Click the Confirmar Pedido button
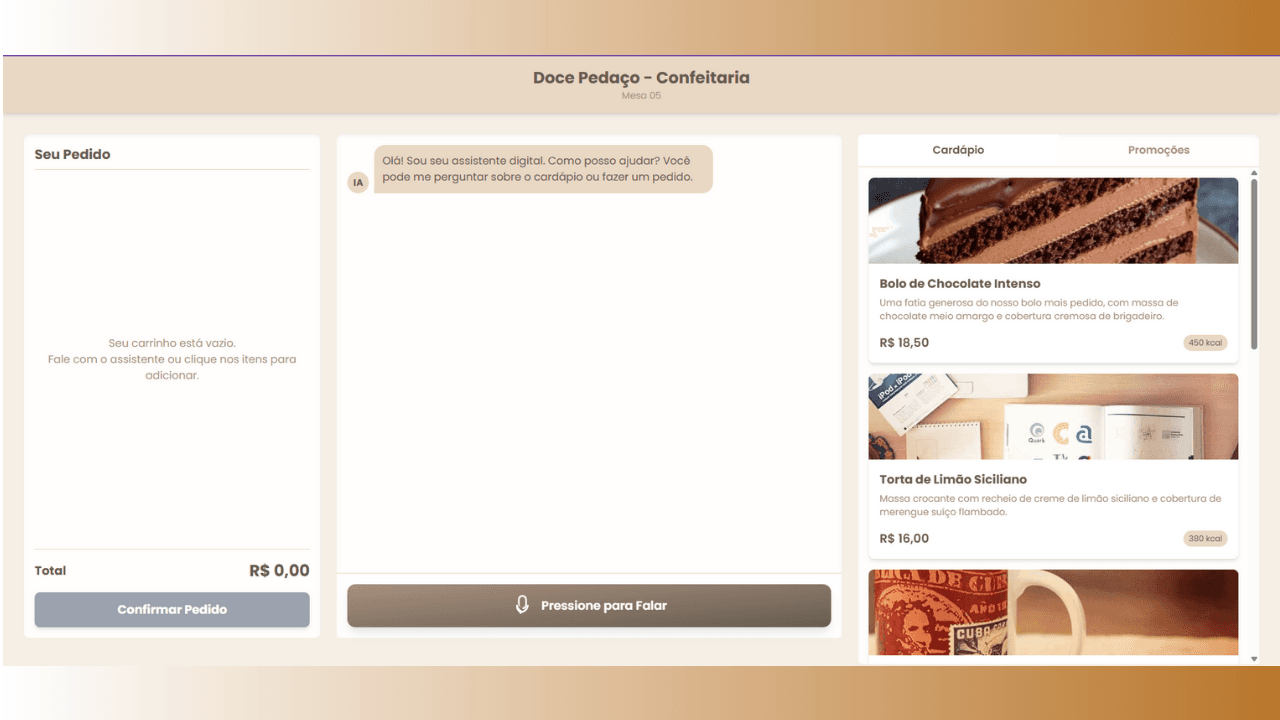The width and height of the screenshot is (1280, 720). (x=172, y=609)
